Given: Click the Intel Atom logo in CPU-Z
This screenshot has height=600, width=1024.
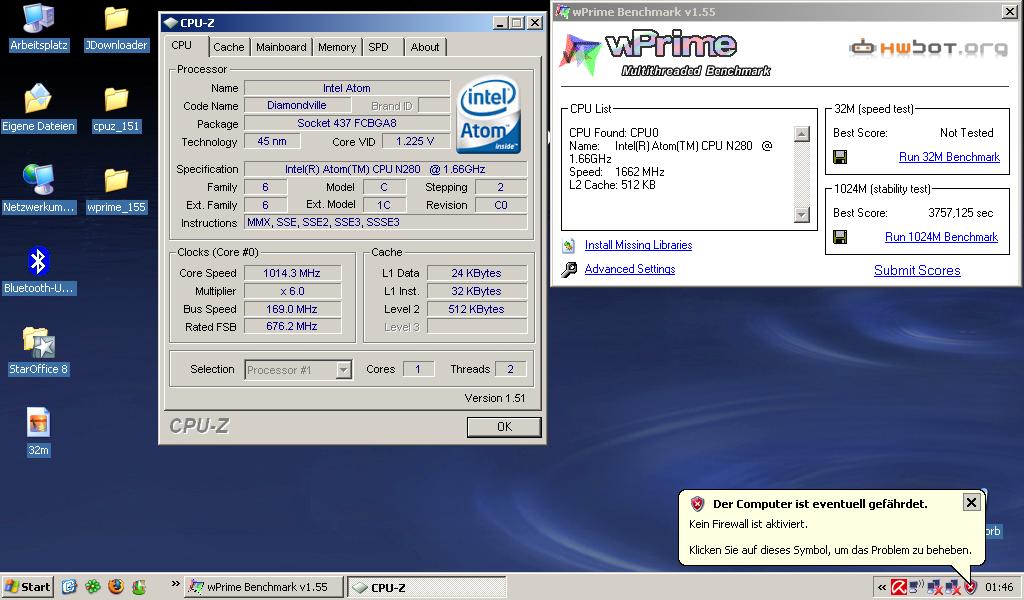Looking at the screenshot, I should pos(488,114).
